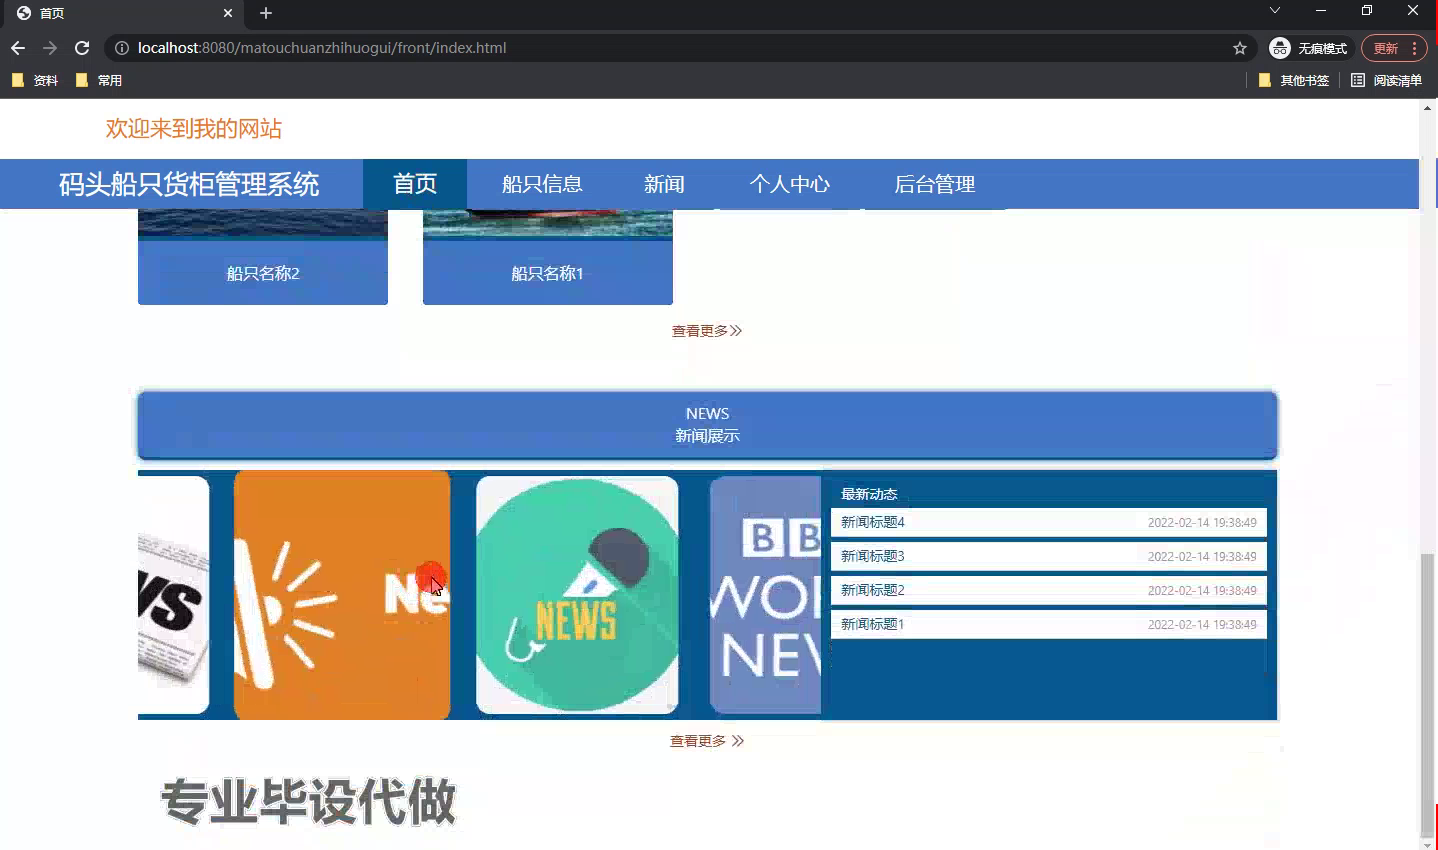This screenshot has width=1438, height=850.
Task: Select the 首页 navigation tab
Action: click(415, 184)
